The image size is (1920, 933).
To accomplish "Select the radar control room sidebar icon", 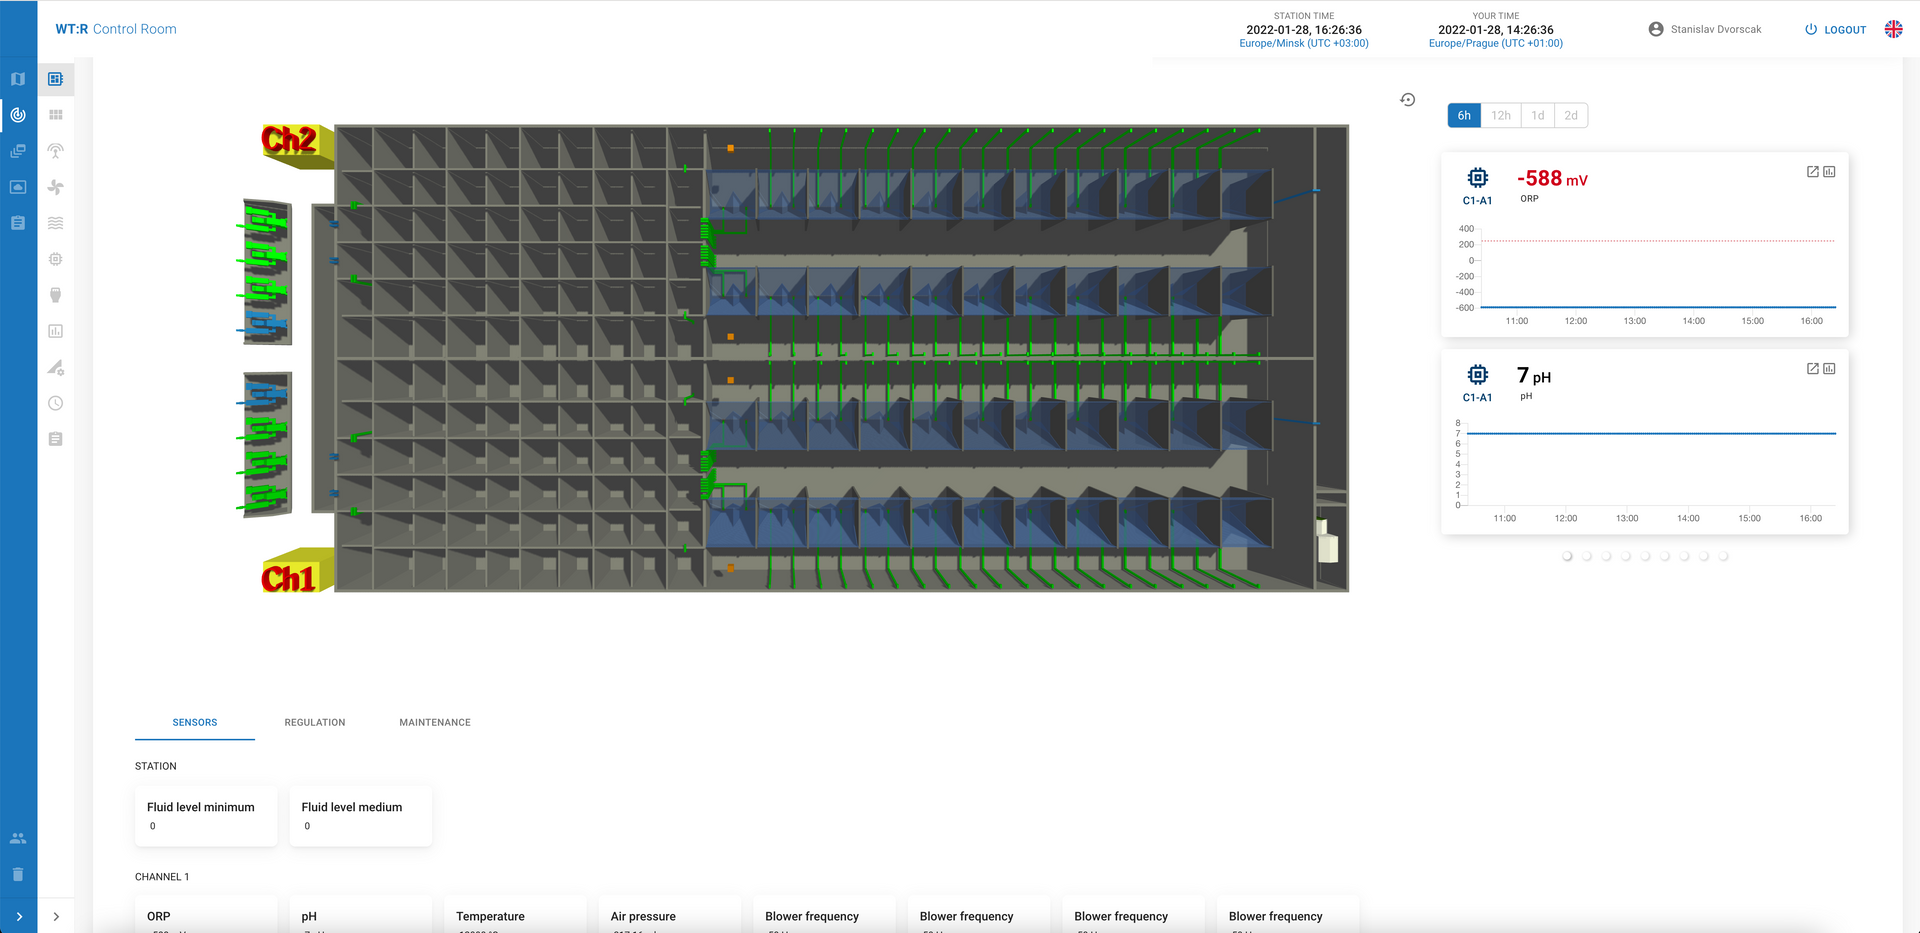I will coord(18,115).
